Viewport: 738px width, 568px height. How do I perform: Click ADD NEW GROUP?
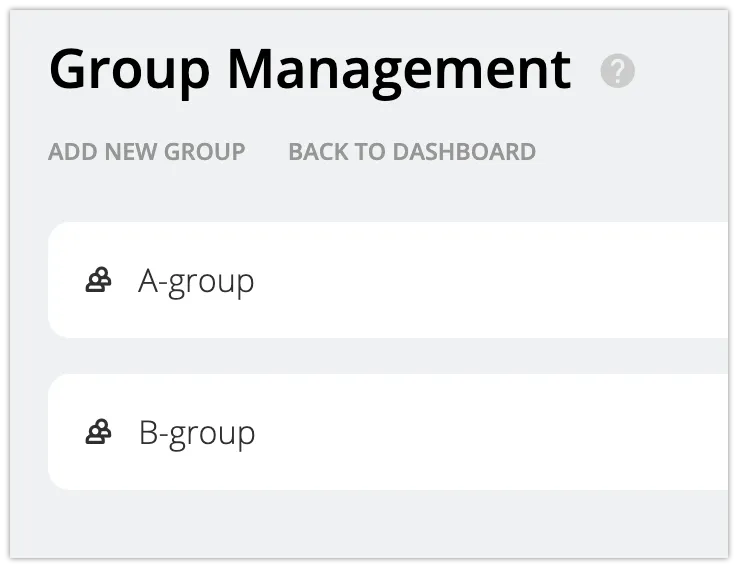click(x=147, y=152)
